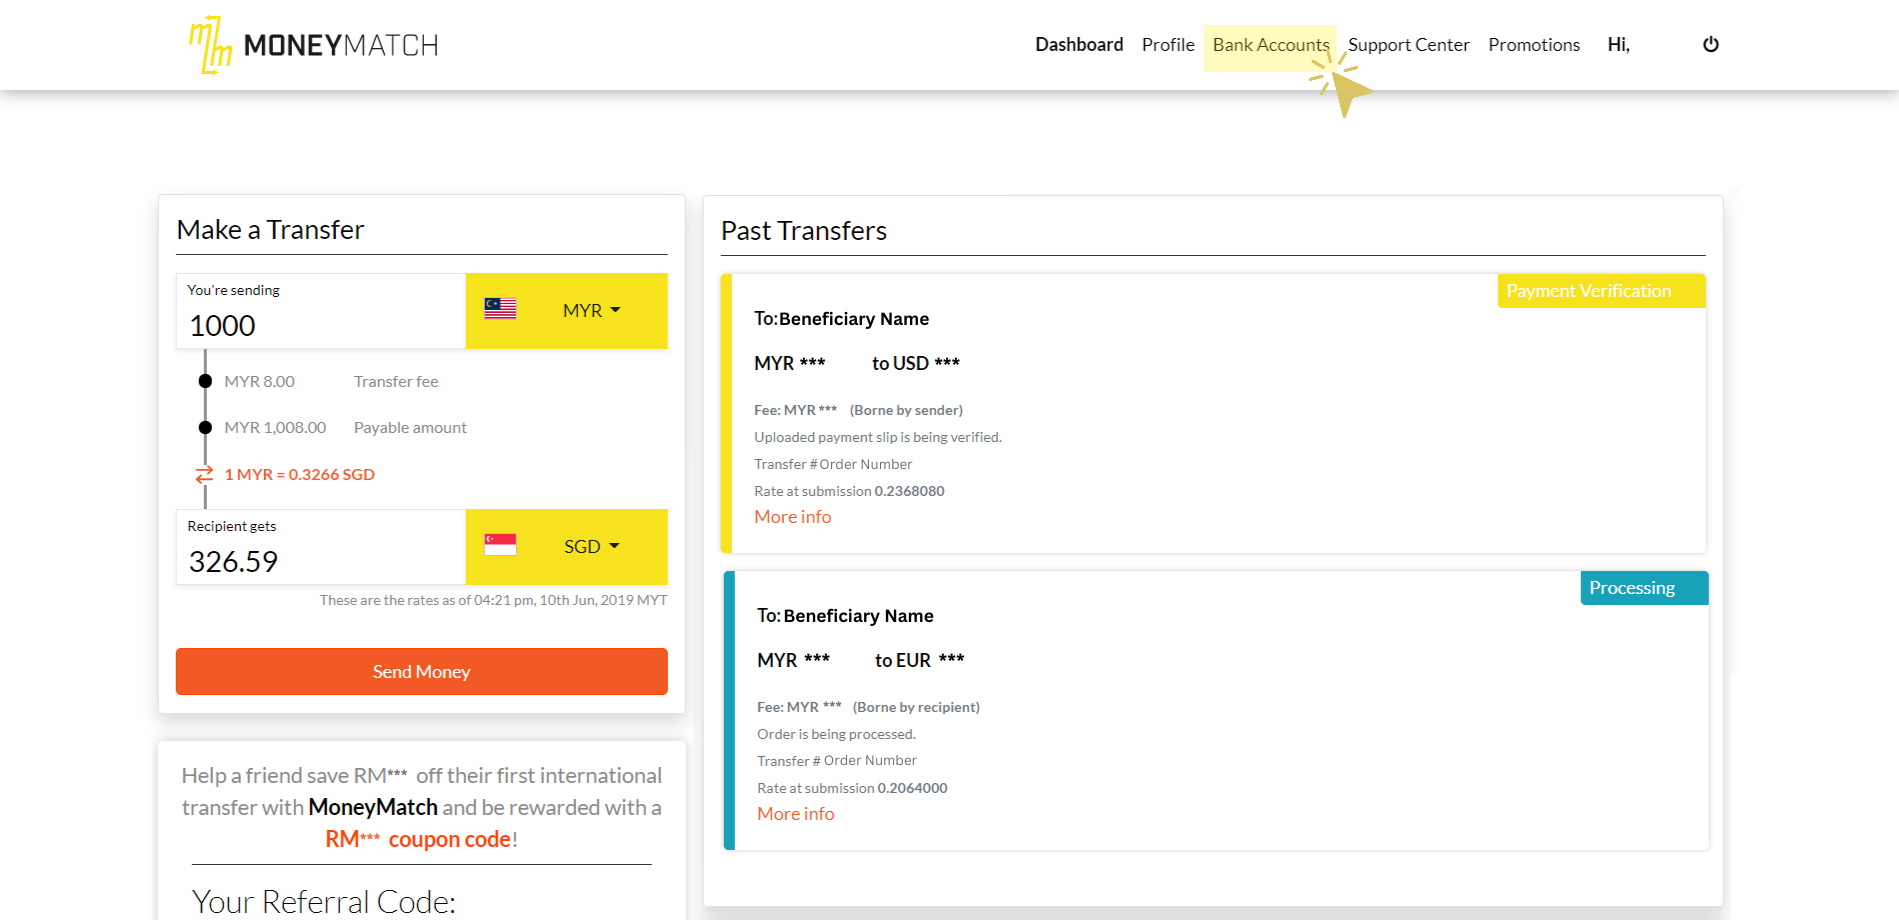1899x920 pixels.
Task: Go to the Dashboard menu
Action: (x=1079, y=45)
